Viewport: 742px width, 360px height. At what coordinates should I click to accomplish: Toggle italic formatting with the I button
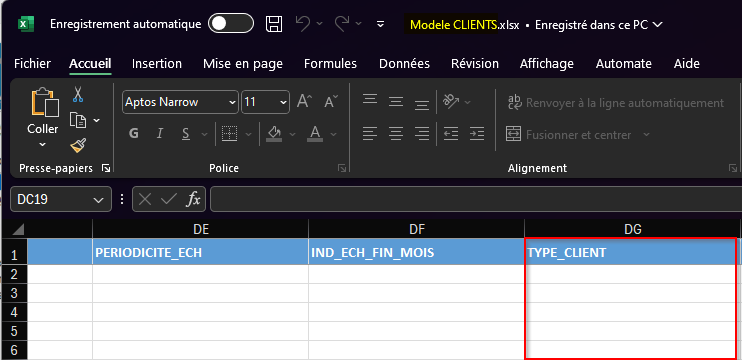click(160, 134)
